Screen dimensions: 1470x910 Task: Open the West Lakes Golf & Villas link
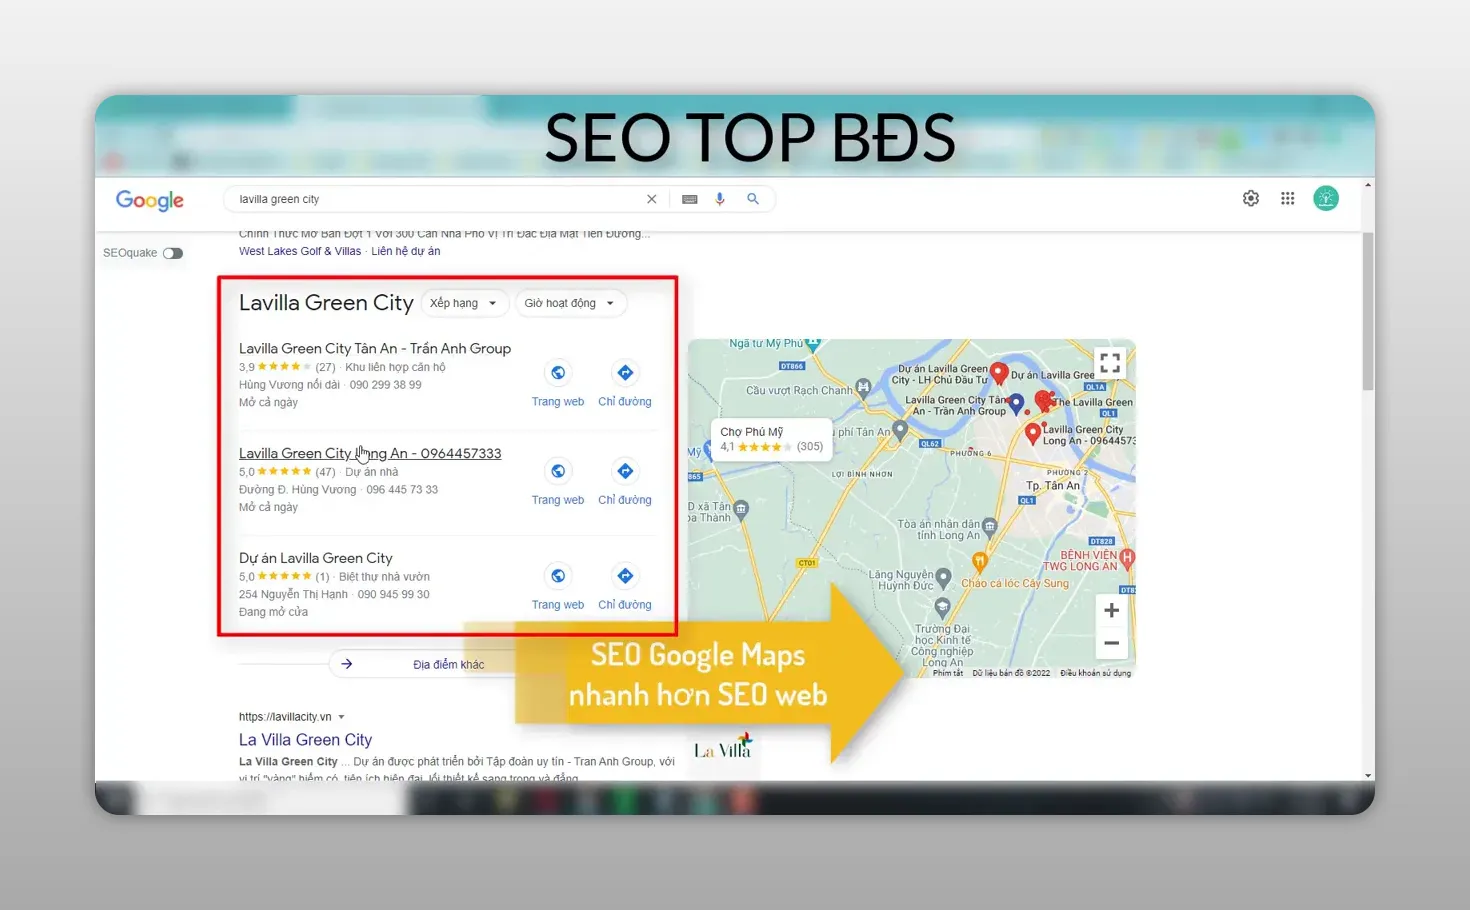pyautogui.click(x=300, y=251)
